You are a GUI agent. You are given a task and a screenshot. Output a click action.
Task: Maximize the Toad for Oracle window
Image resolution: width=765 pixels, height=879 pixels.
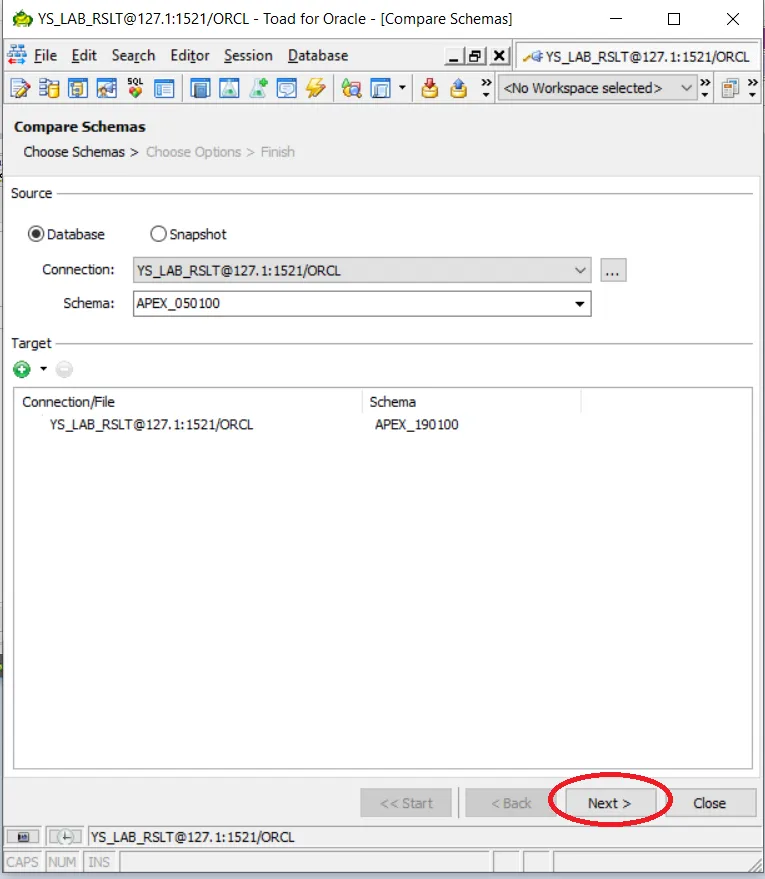[x=674, y=19]
